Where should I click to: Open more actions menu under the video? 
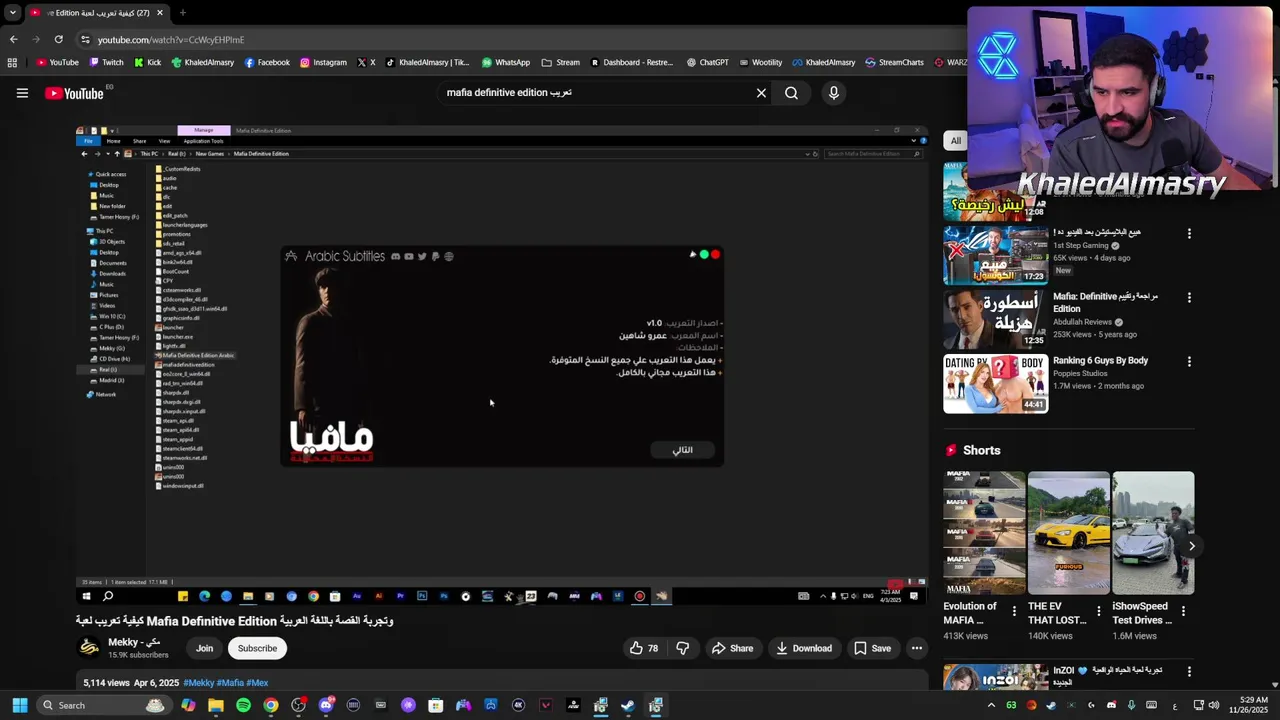pyautogui.click(x=916, y=648)
